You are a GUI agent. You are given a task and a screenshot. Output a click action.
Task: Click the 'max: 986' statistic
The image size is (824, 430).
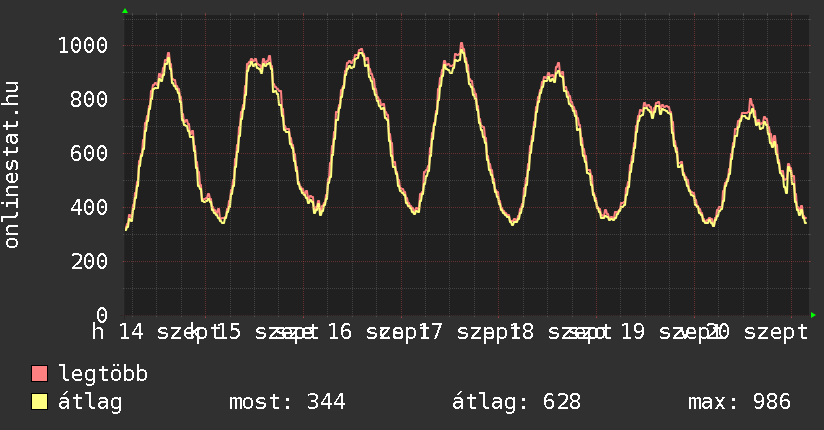tap(739, 402)
